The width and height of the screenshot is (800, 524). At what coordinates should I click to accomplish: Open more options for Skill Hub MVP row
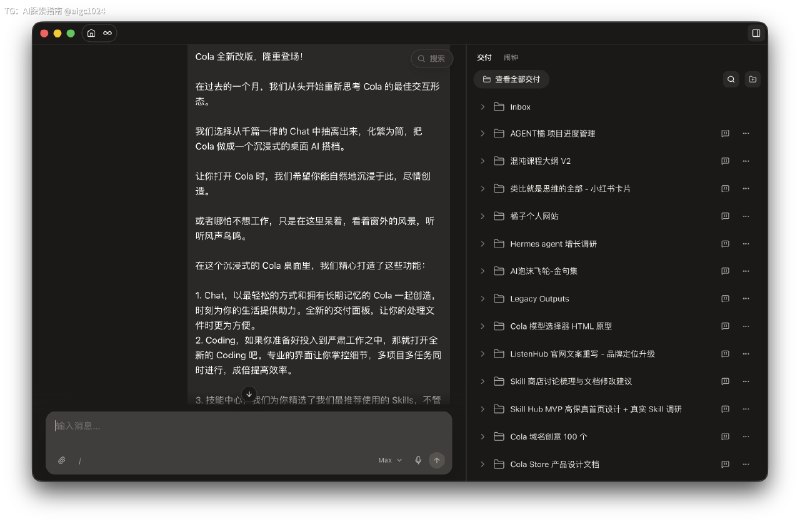point(746,409)
